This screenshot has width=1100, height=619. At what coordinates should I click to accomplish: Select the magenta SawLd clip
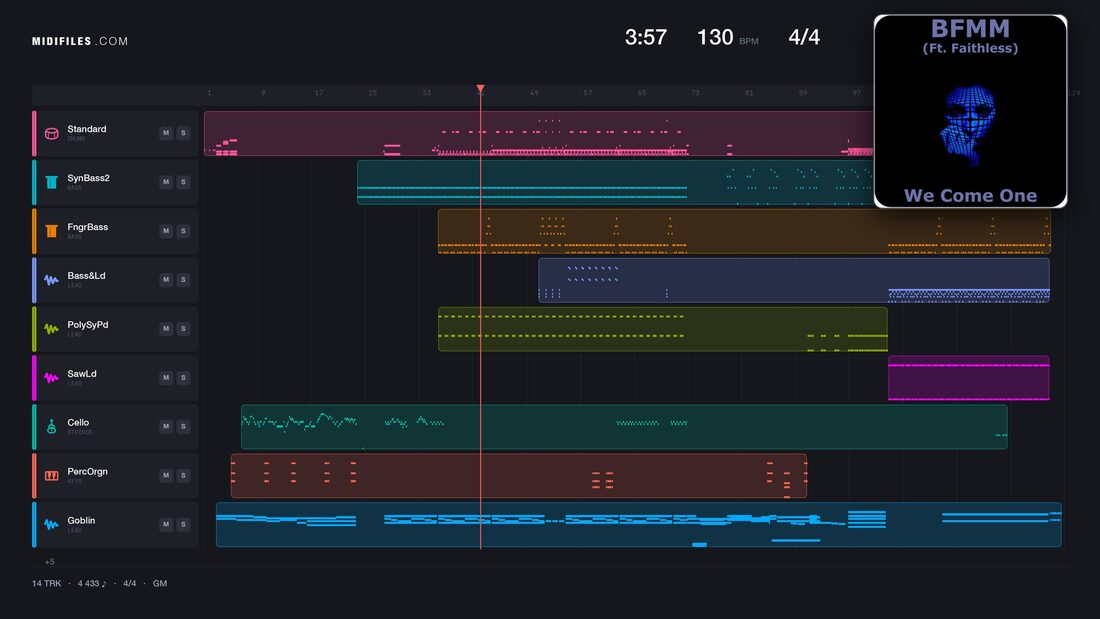click(x=969, y=378)
